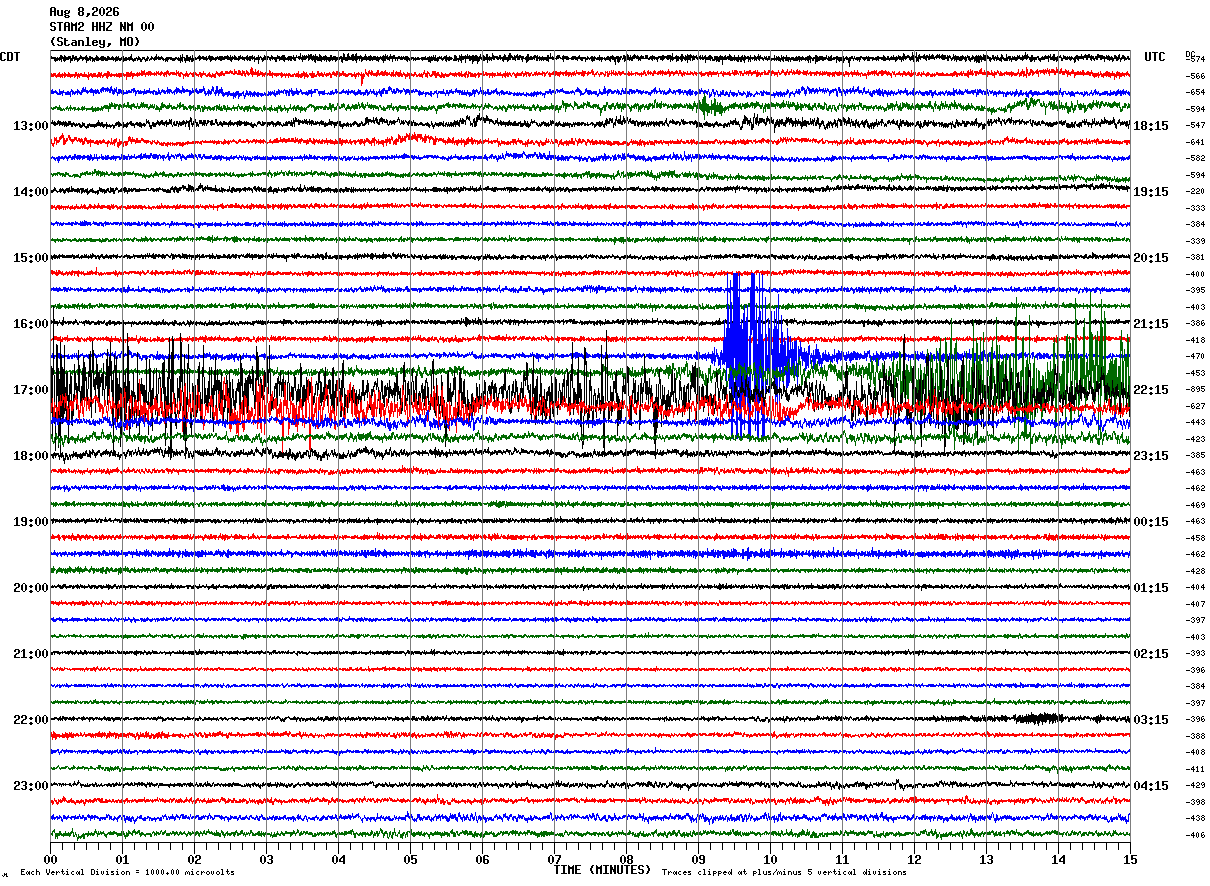Click the date header "Aug 8,2026"
Image resolution: width=1210 pixels, height=886 pixels.
pyautogui.click(x=84, y=12)
